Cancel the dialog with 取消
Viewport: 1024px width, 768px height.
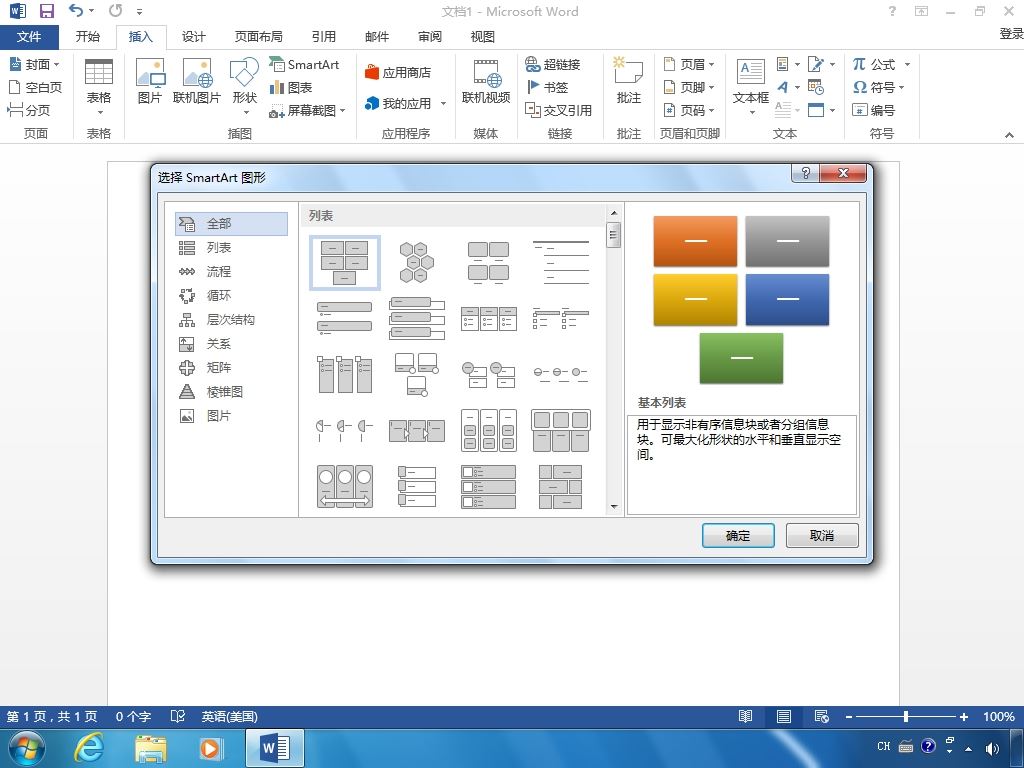point(822,536)
